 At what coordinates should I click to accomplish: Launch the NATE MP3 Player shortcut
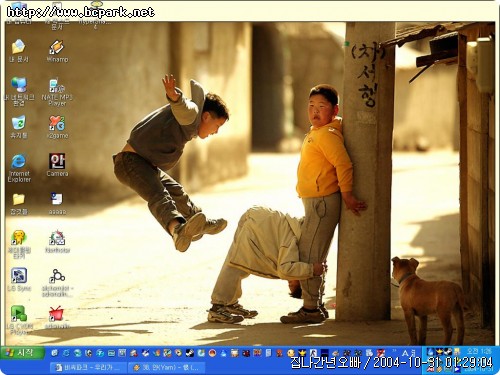[57, 91]
